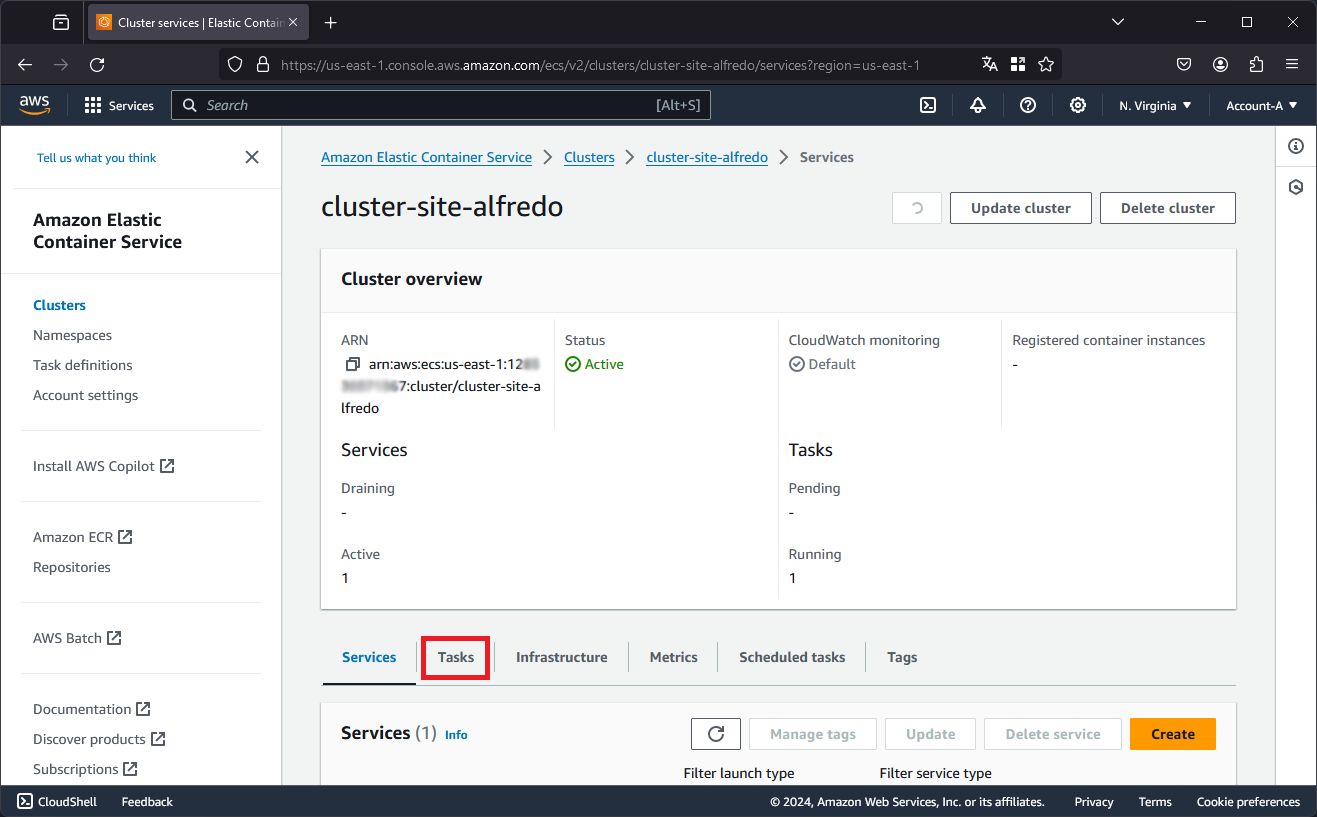The image size is (1317, 817).
Task: Open the Terms footer link
Action: (x=1155, y=802)
